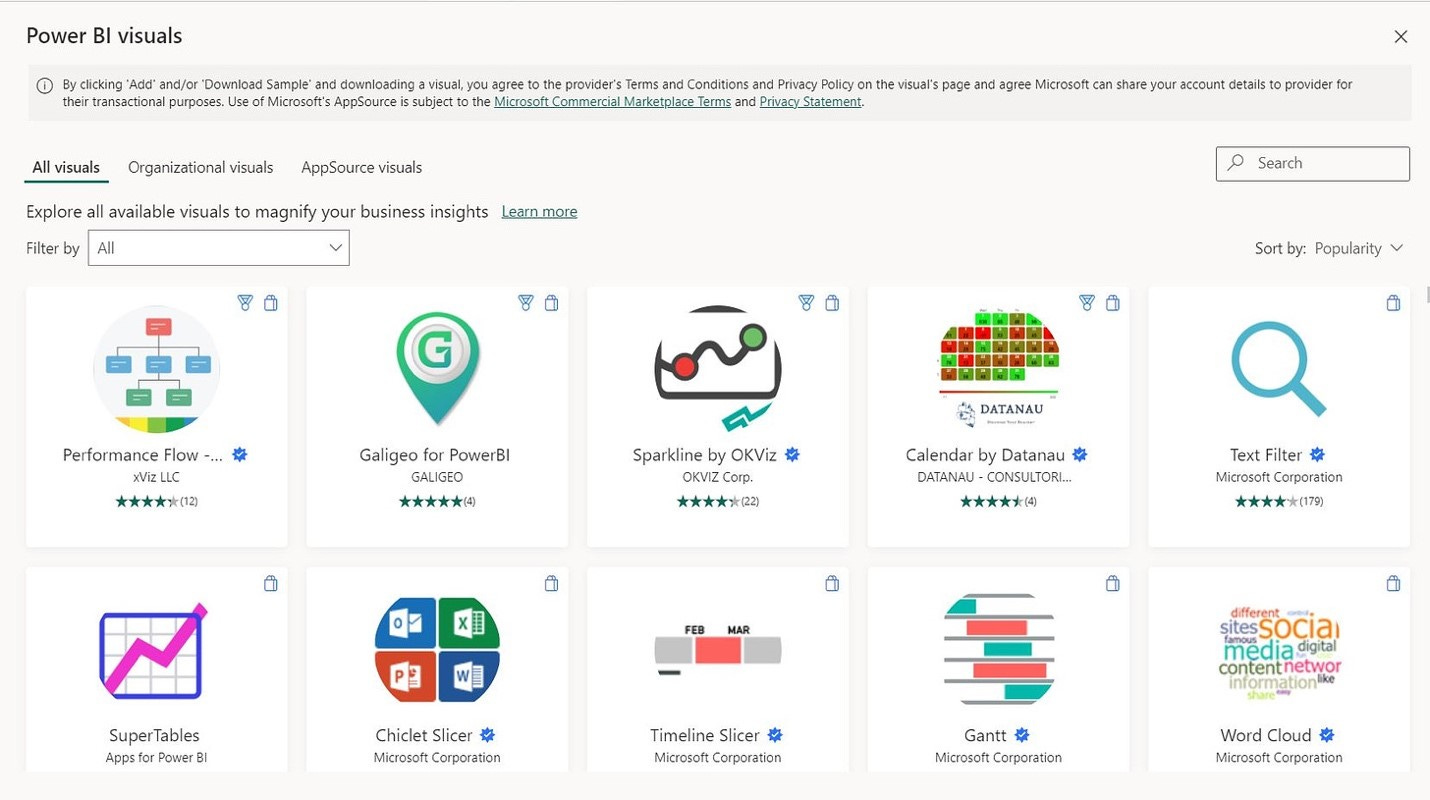Follow the Learn more link

click(539, 212)
